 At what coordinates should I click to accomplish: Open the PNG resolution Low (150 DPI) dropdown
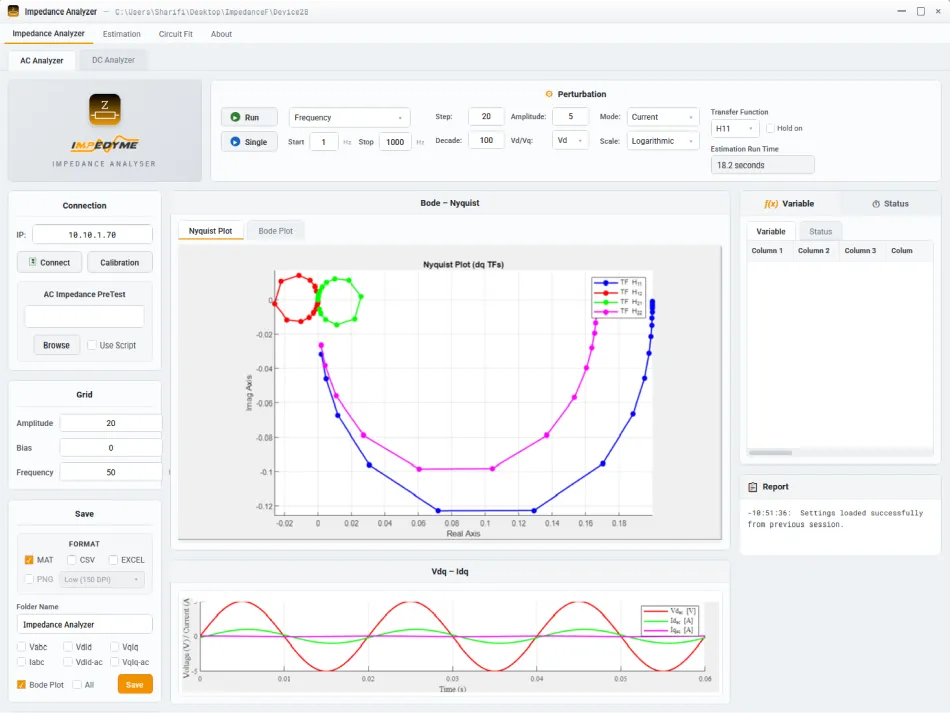click(x=102, y=580)
